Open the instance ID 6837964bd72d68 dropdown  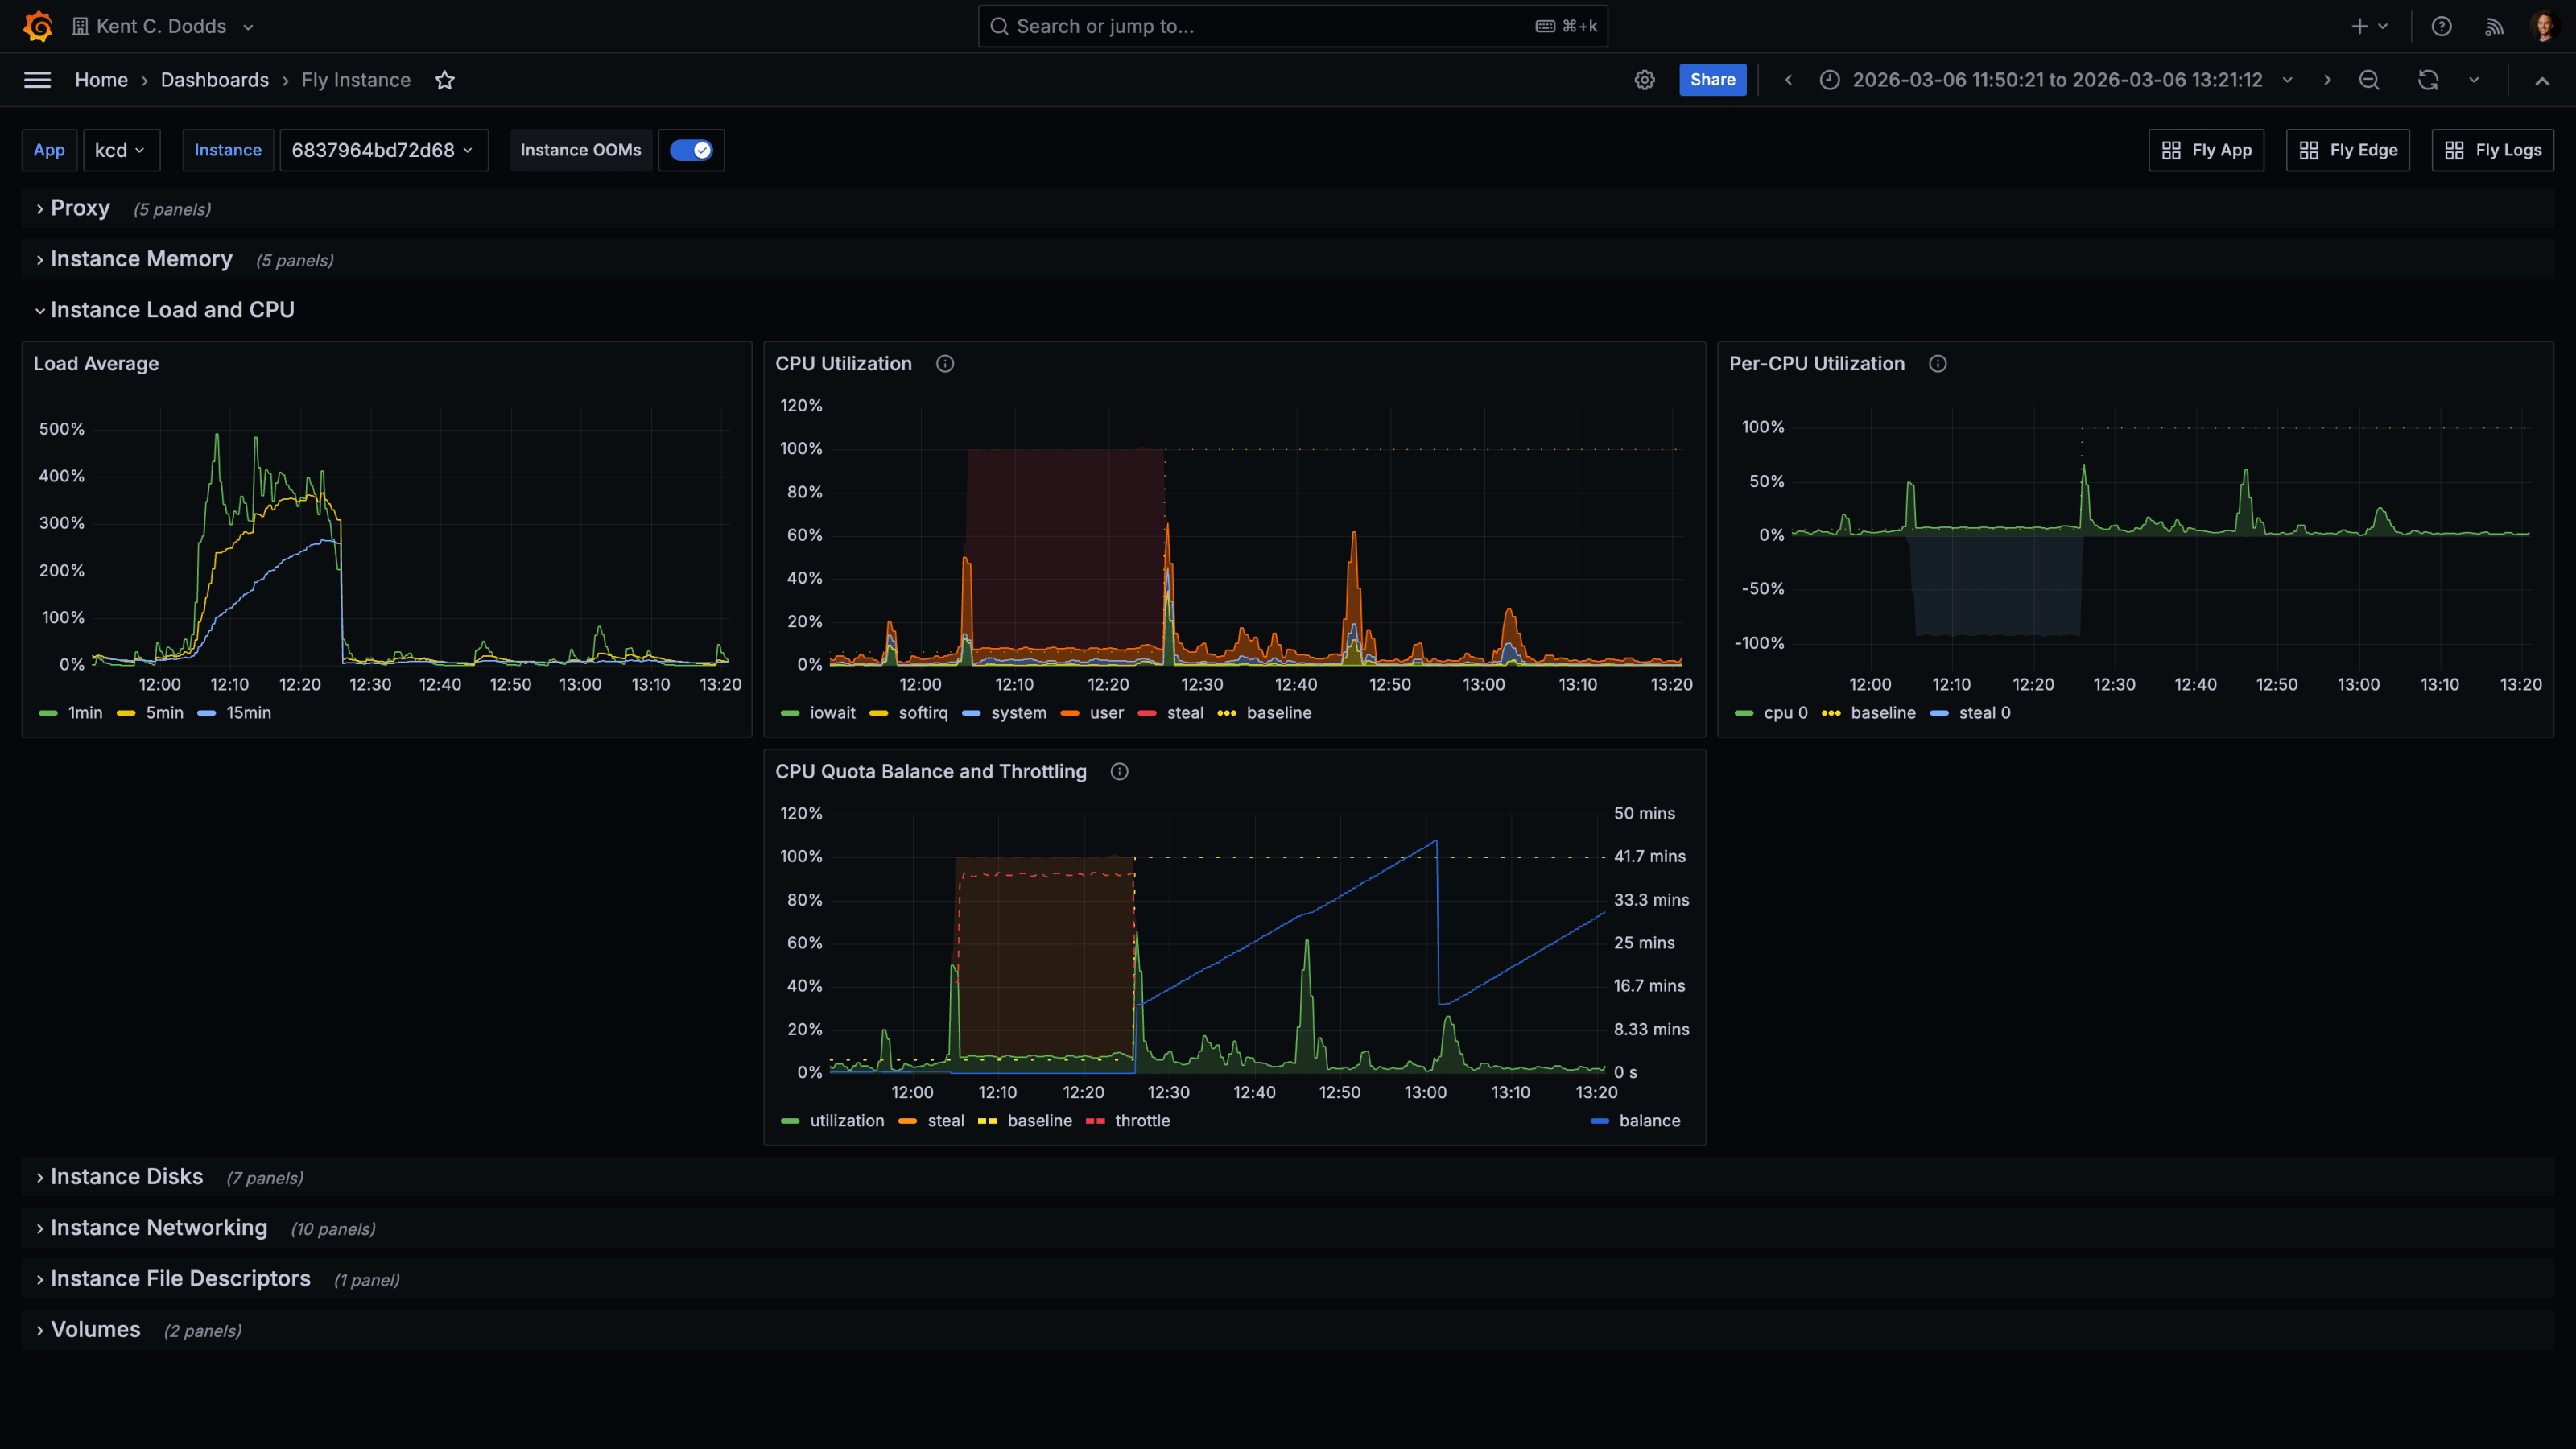point(384,150)
